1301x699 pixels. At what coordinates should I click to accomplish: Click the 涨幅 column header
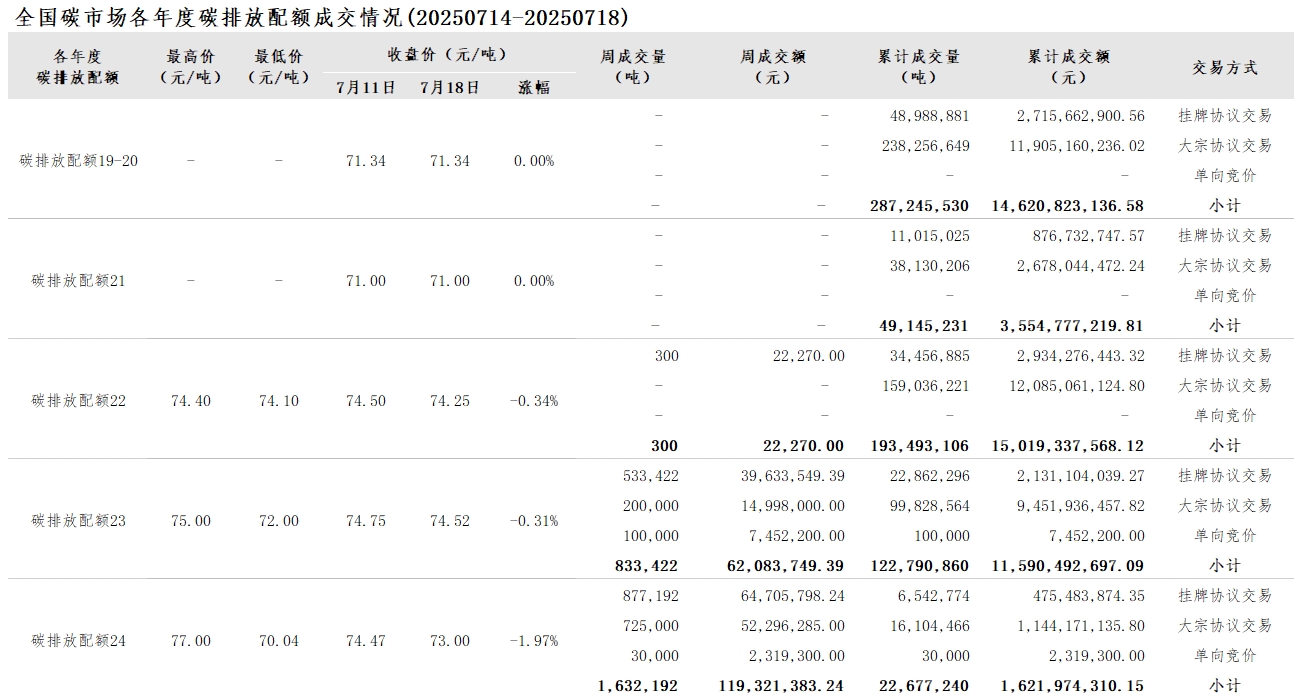click(x=533, y=87)
